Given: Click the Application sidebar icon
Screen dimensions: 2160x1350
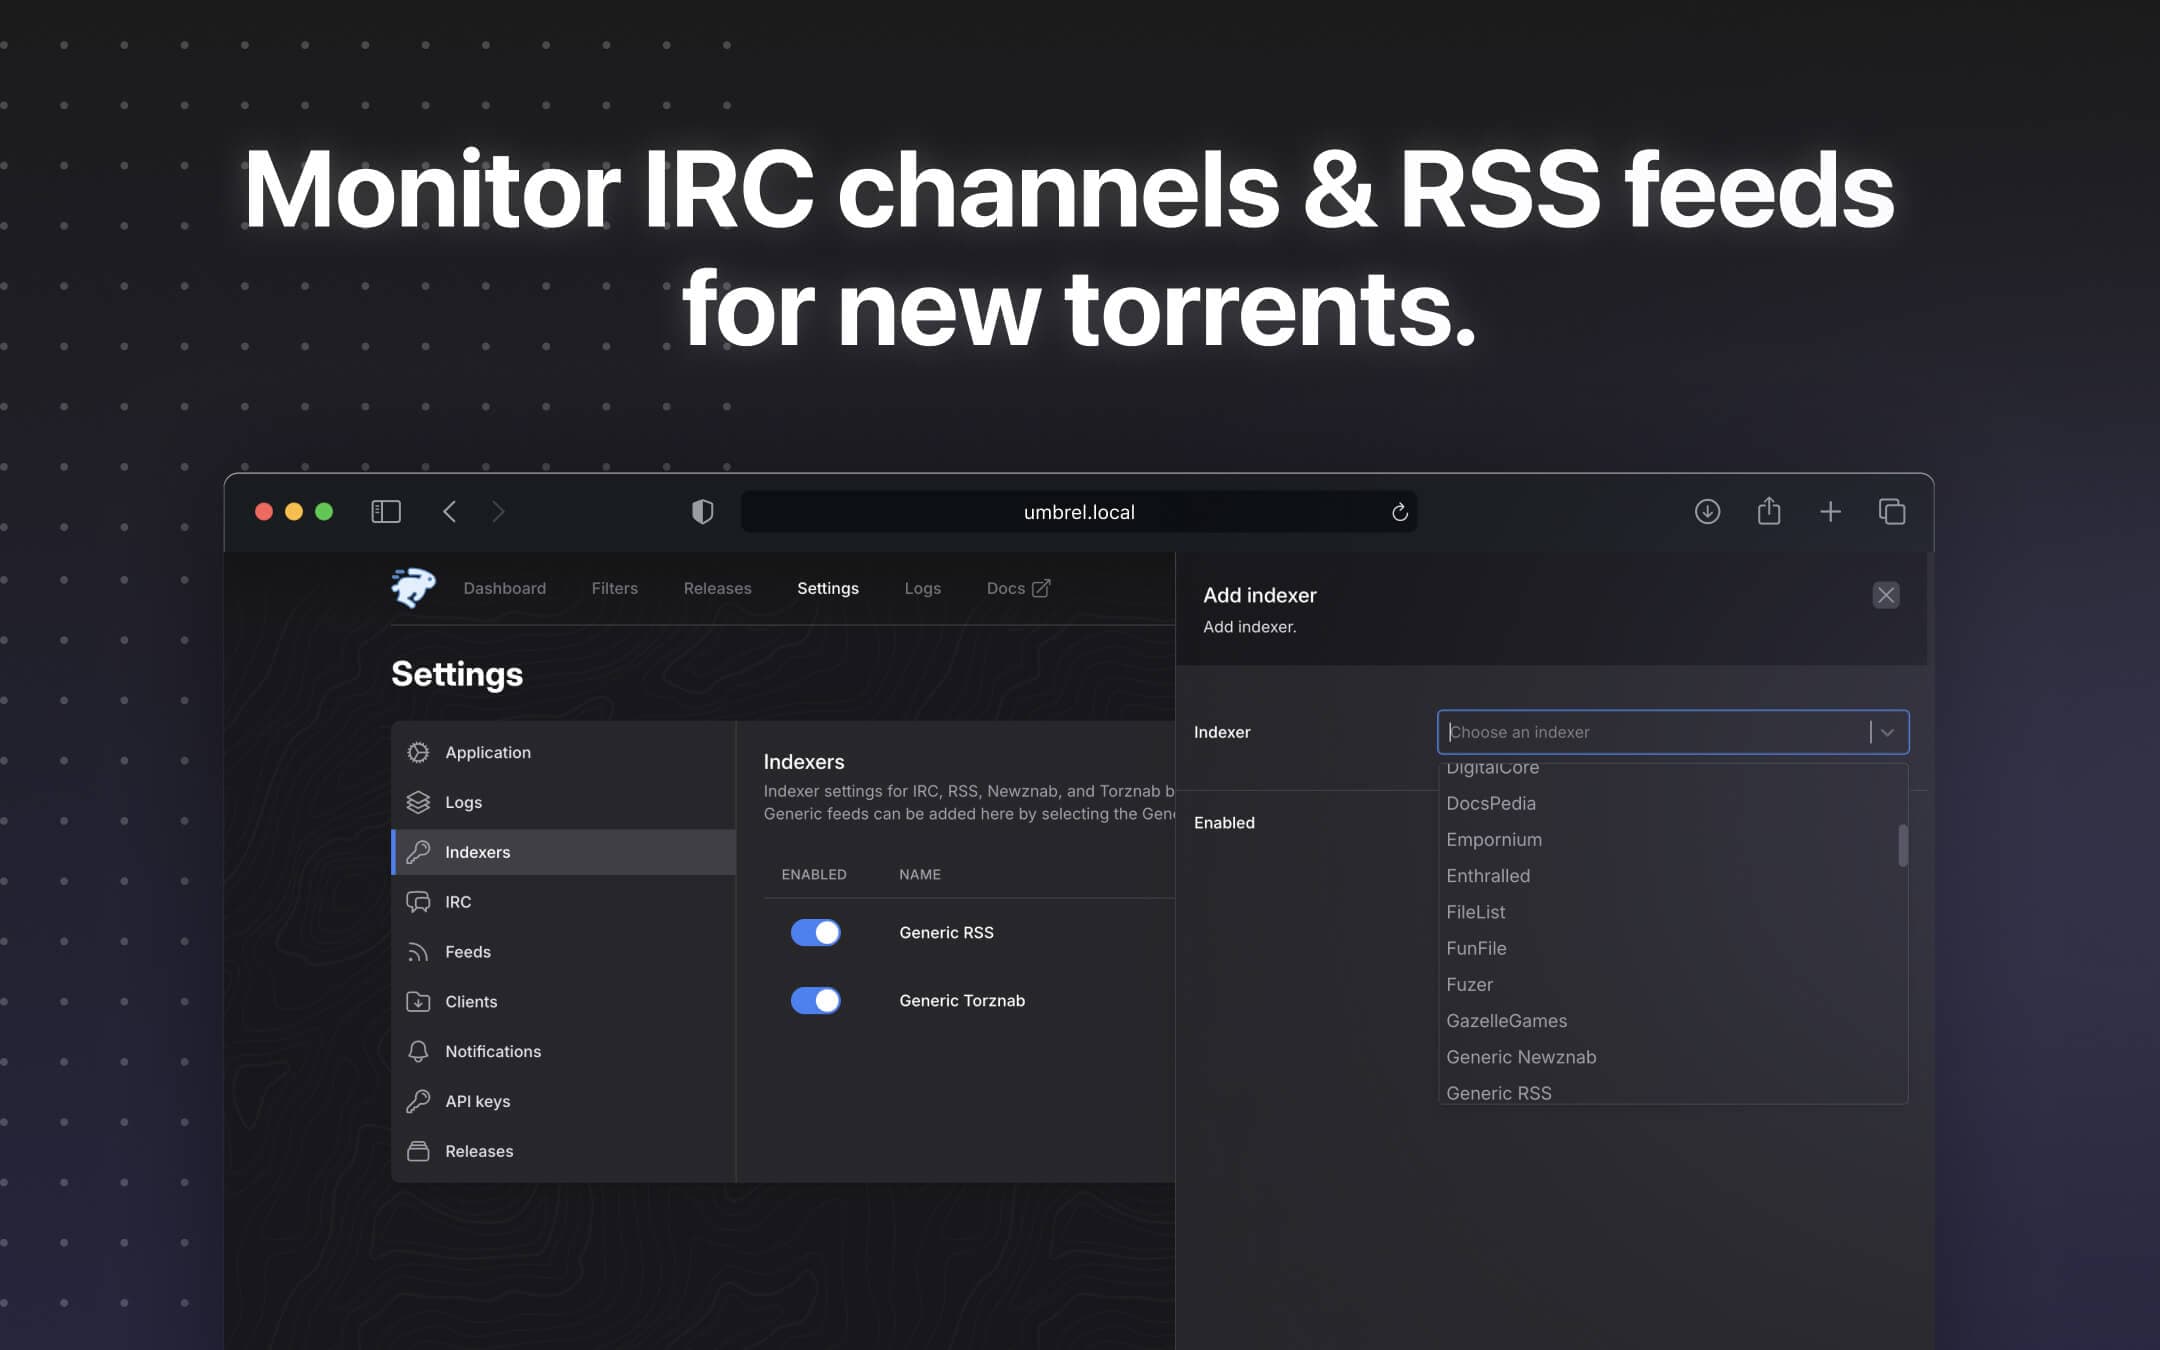Looking at the screenshot, I should tap(417, 753).
